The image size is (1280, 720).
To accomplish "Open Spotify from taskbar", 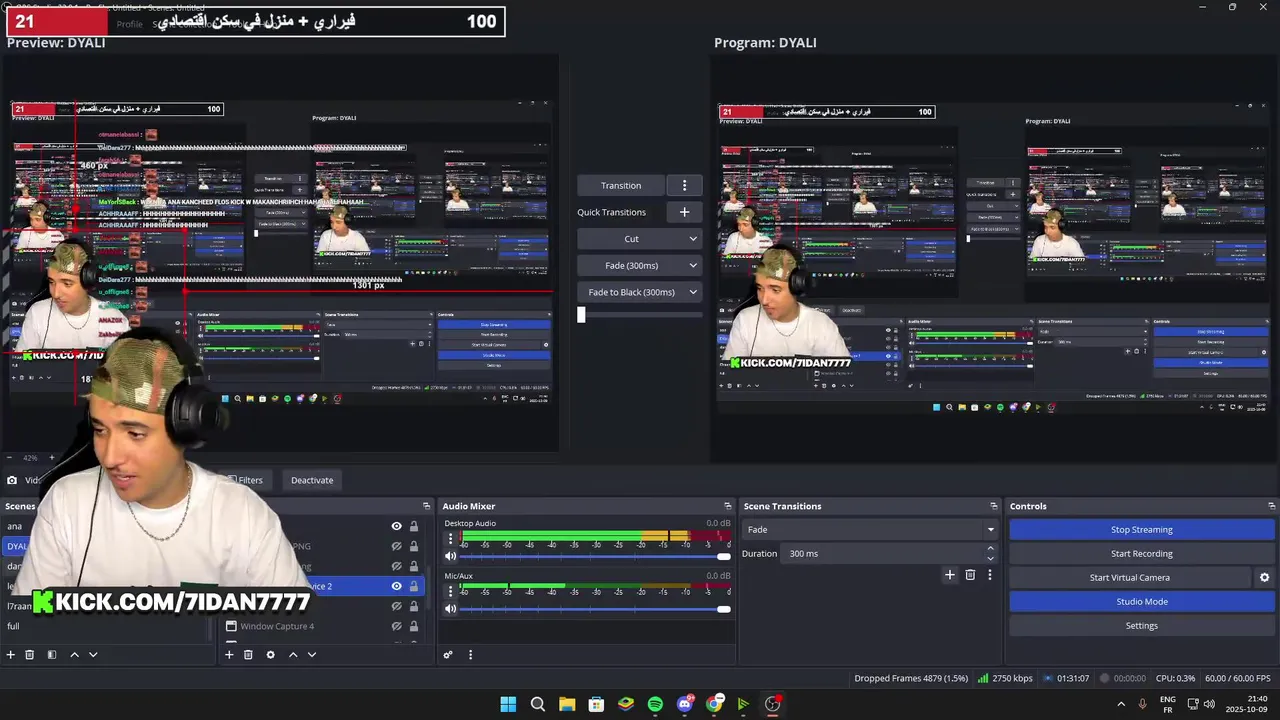I will (655, 704).
